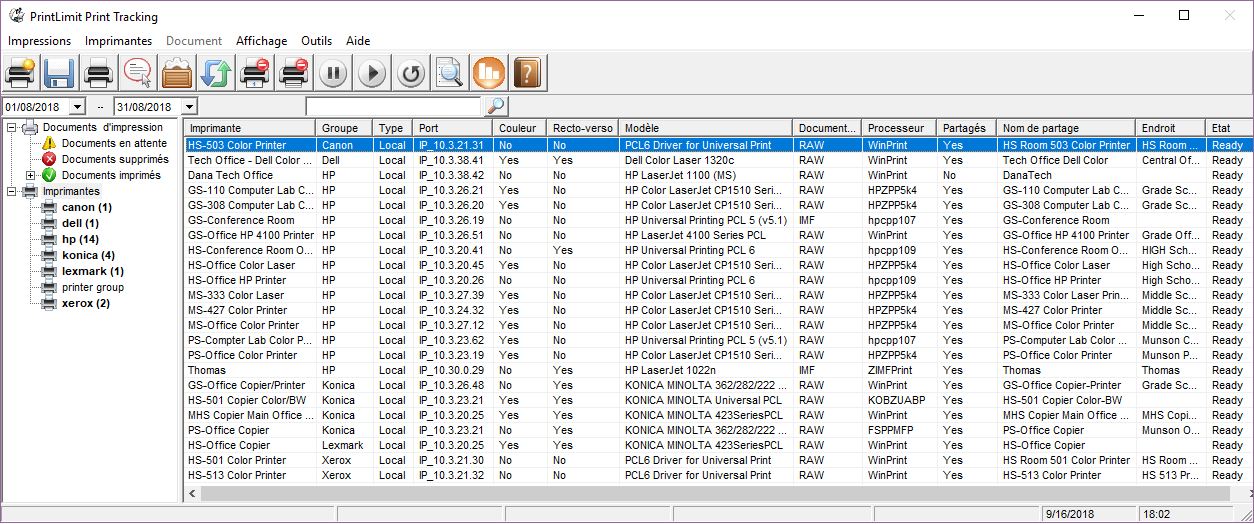
Task: Click the red X icon for Documents supprimés
Action: (49, 159)
